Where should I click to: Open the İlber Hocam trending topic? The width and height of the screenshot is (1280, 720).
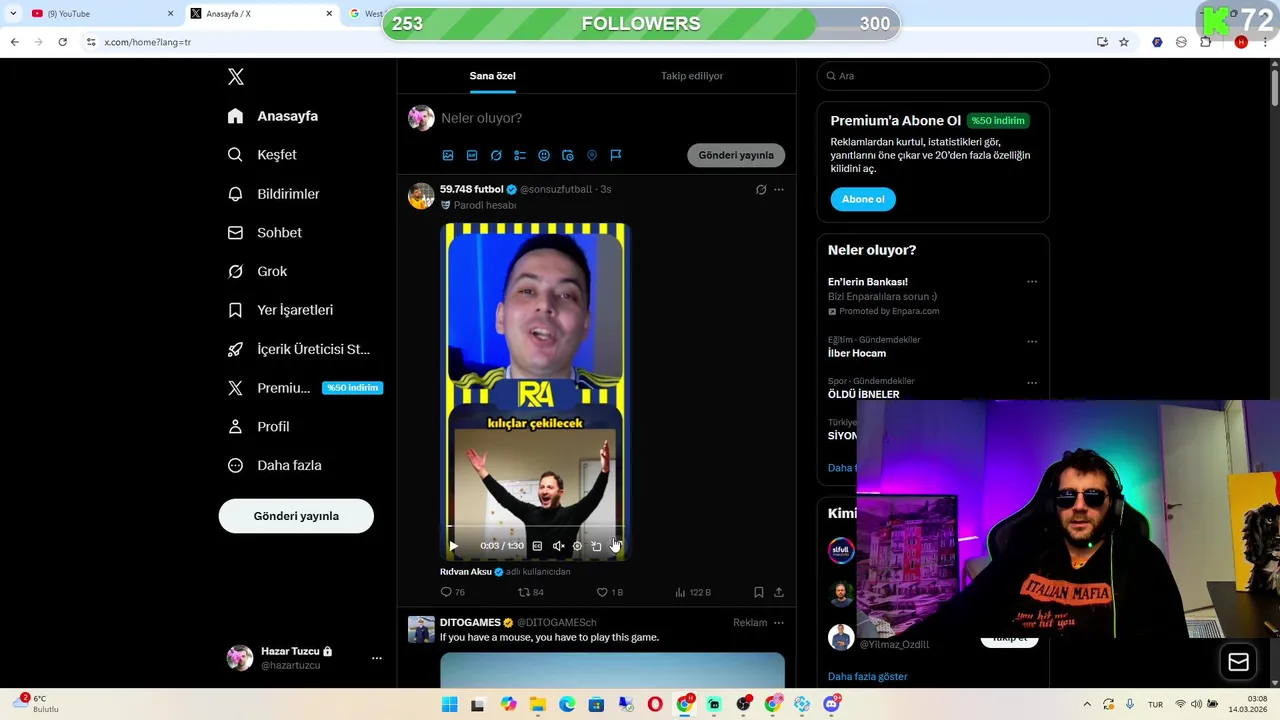pos(857,353)
